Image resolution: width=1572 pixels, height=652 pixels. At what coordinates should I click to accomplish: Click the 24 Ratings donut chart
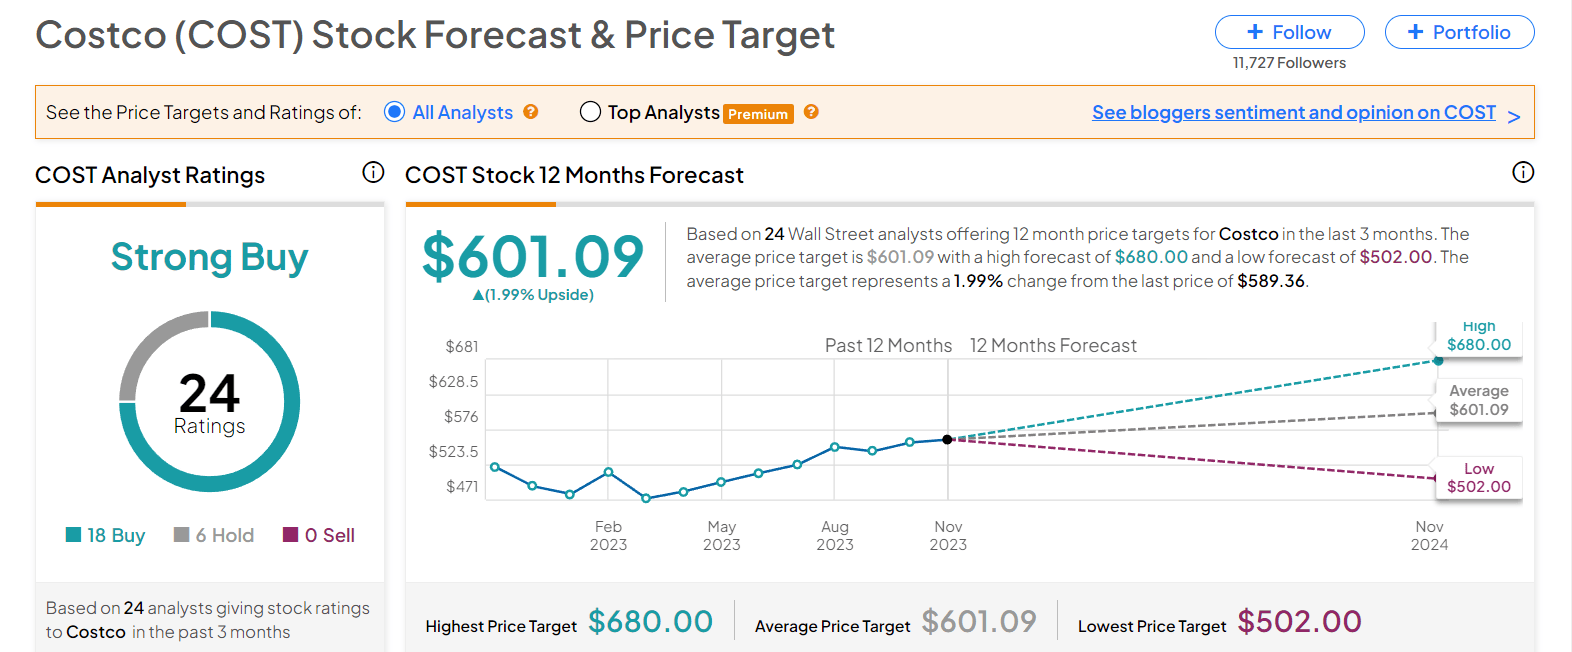pyautogui.click(x=209, y=401)
